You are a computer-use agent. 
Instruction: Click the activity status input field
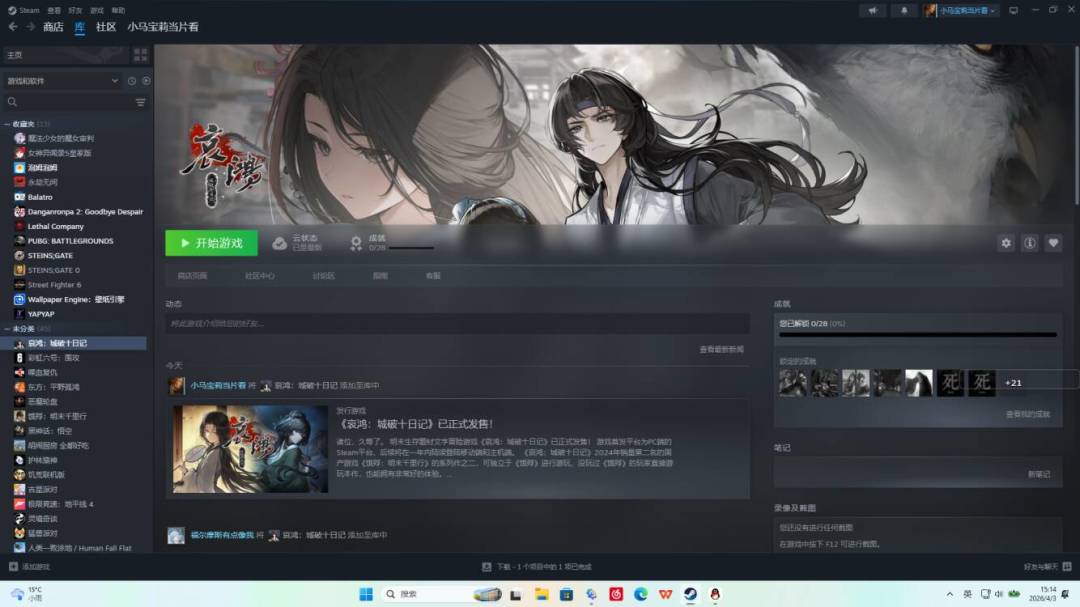coord(457,323)
